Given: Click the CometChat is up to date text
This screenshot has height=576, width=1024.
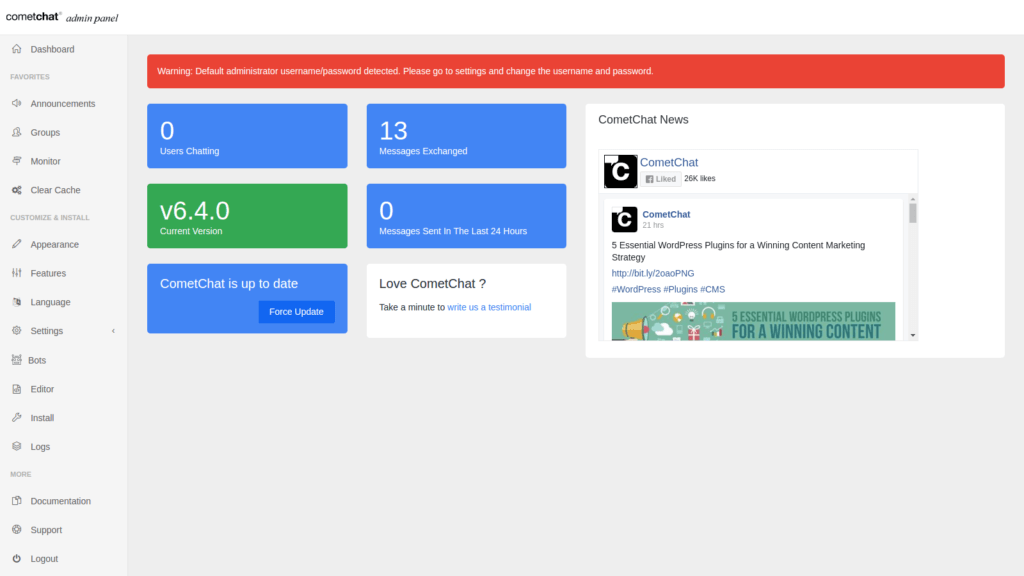Looking at the screenshot, I should point(229,283).
